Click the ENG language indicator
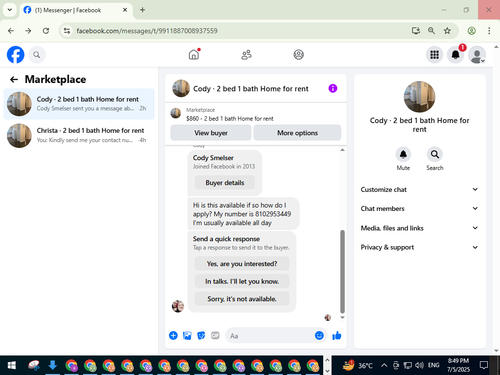 click(433, 365)
